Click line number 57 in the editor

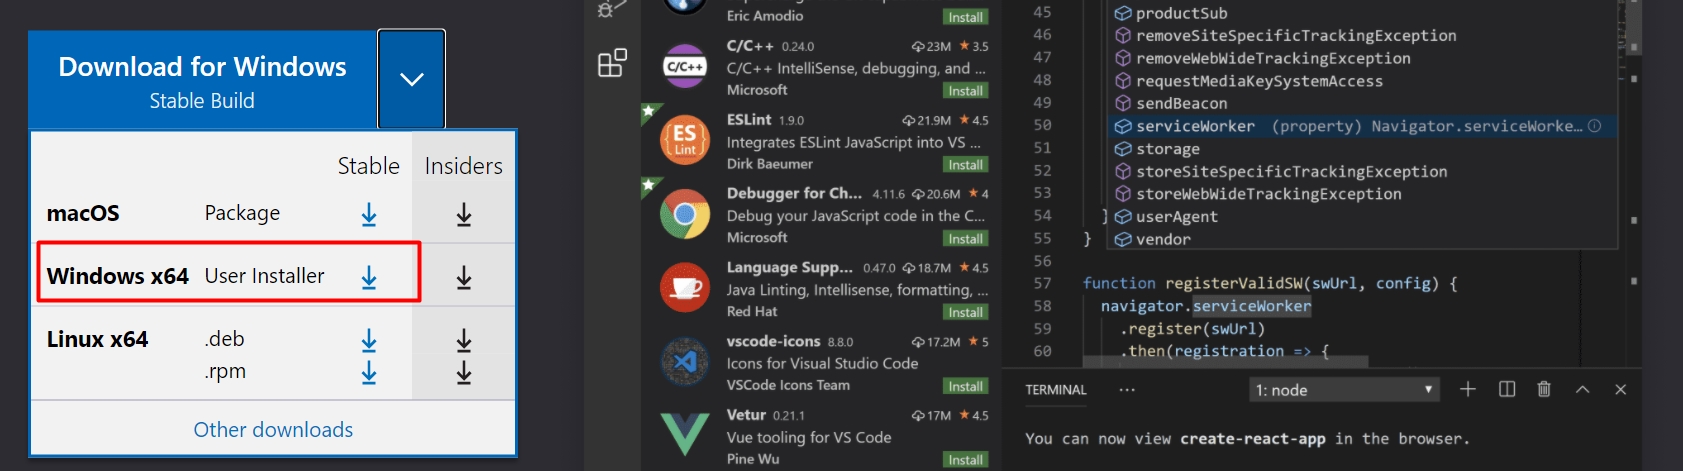pyautogui.click(x=1042, y=283)
